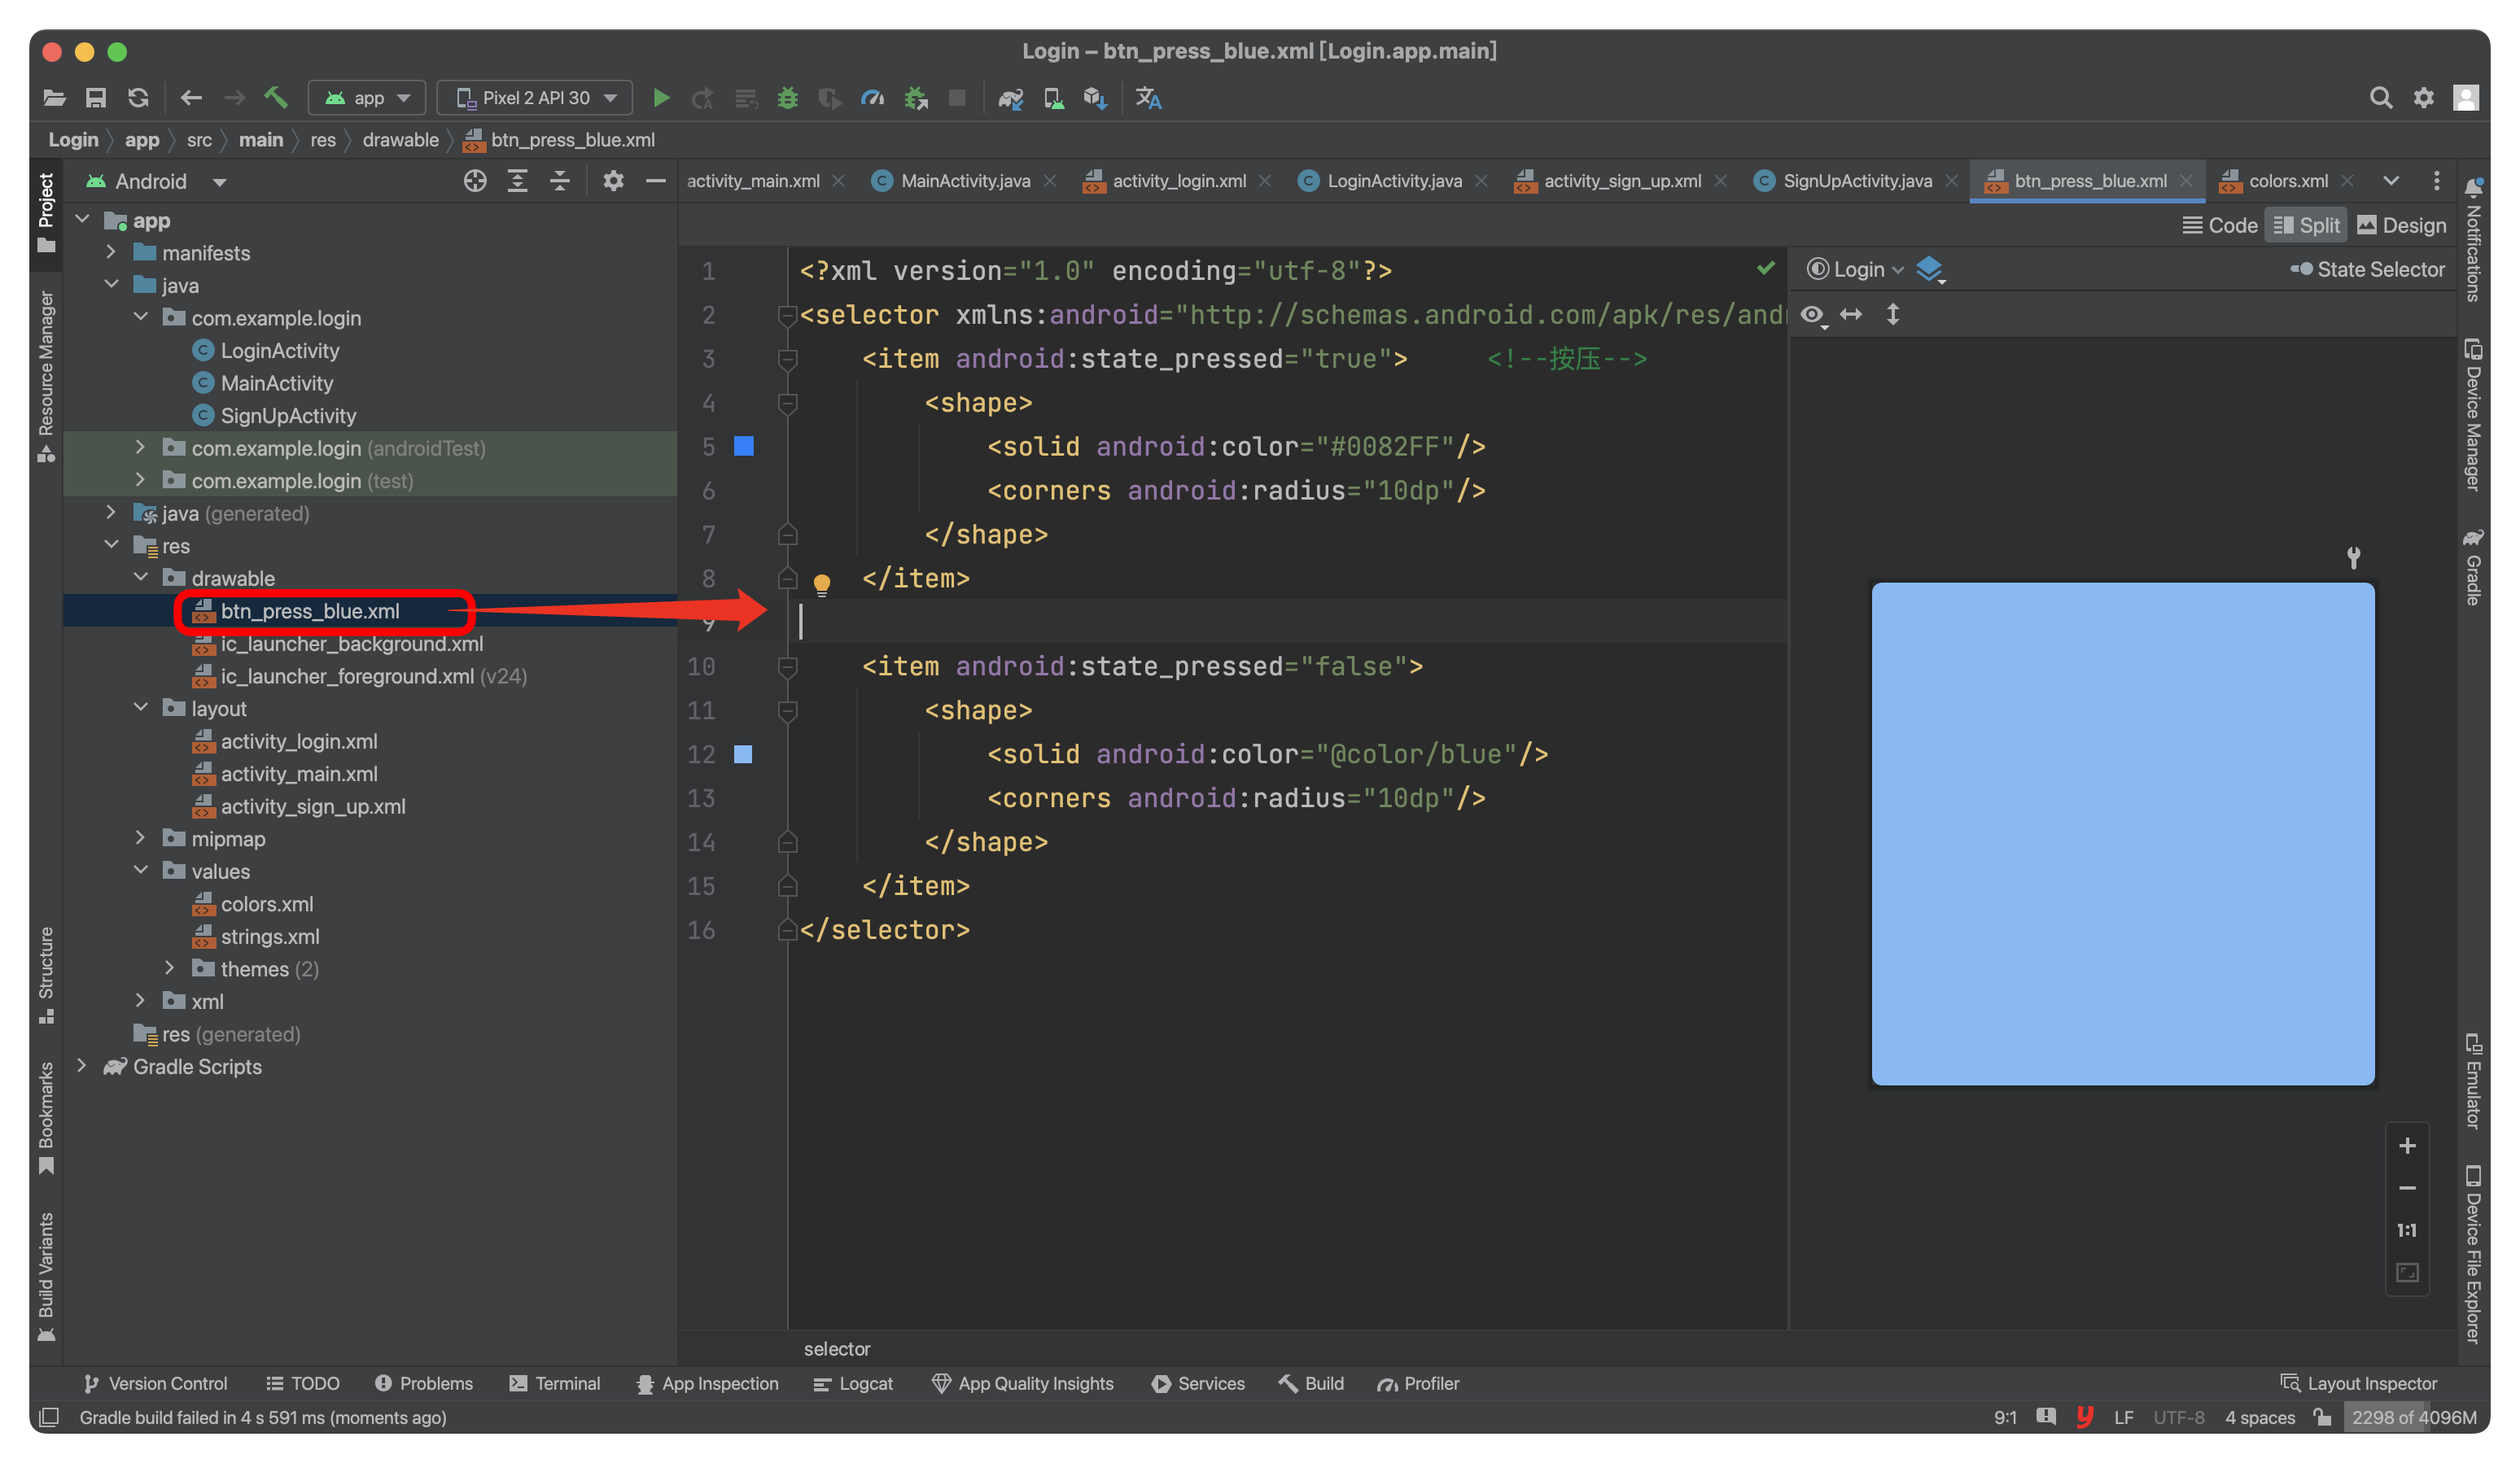Open the Pixel 2 API 30 device dropdown
Image resolution: width=2520 pixels, height=1463 pixels.
click(535, 98)
